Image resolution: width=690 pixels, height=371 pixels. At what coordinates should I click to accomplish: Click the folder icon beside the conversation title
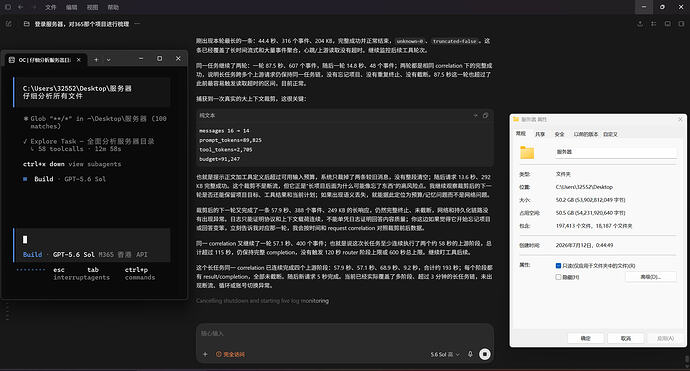point(26,24)
